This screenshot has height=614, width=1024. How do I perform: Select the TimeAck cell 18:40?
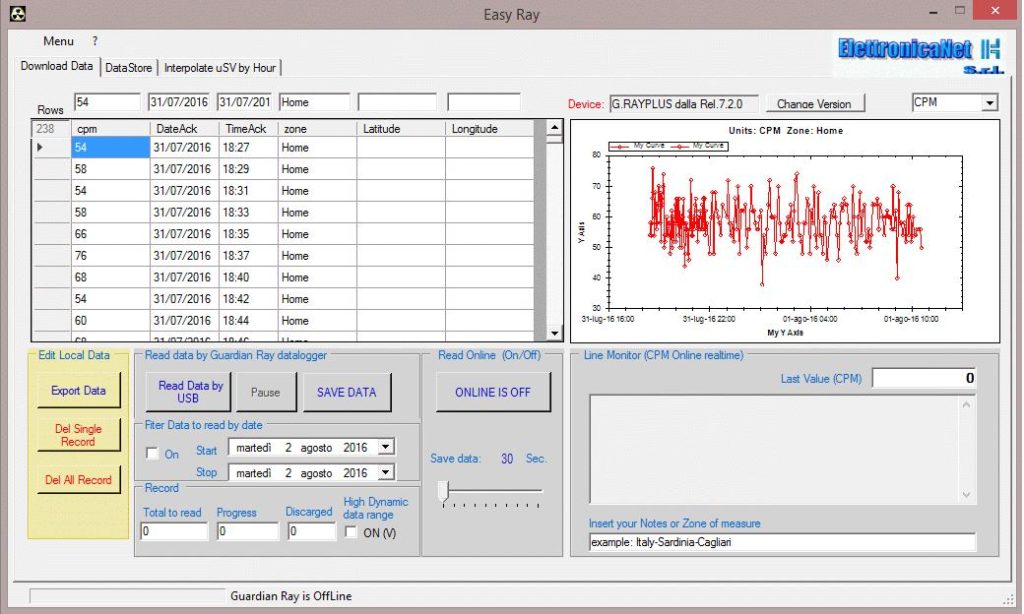point(248,277)
